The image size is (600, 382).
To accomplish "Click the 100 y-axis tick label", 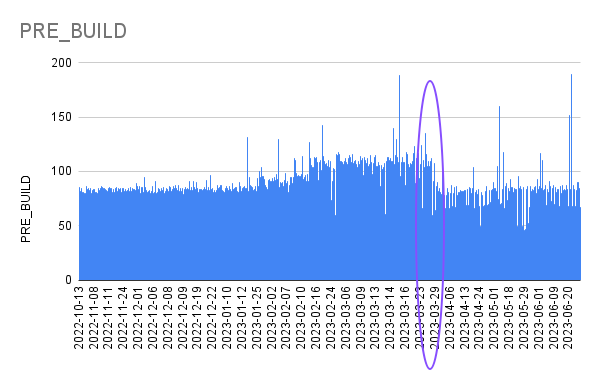I will (62, 171).
